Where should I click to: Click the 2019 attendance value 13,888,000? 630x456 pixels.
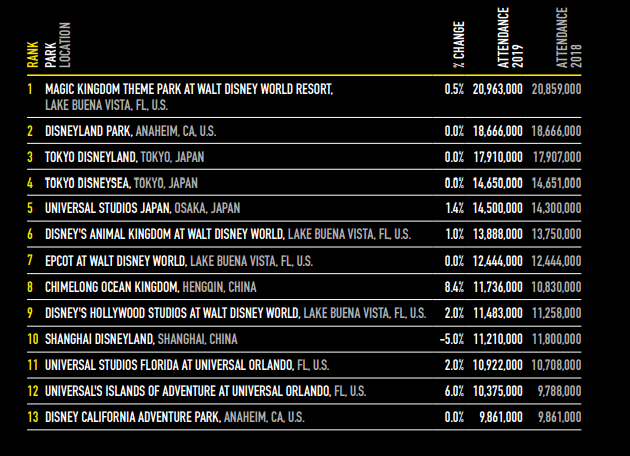click(x=498, y=234)
